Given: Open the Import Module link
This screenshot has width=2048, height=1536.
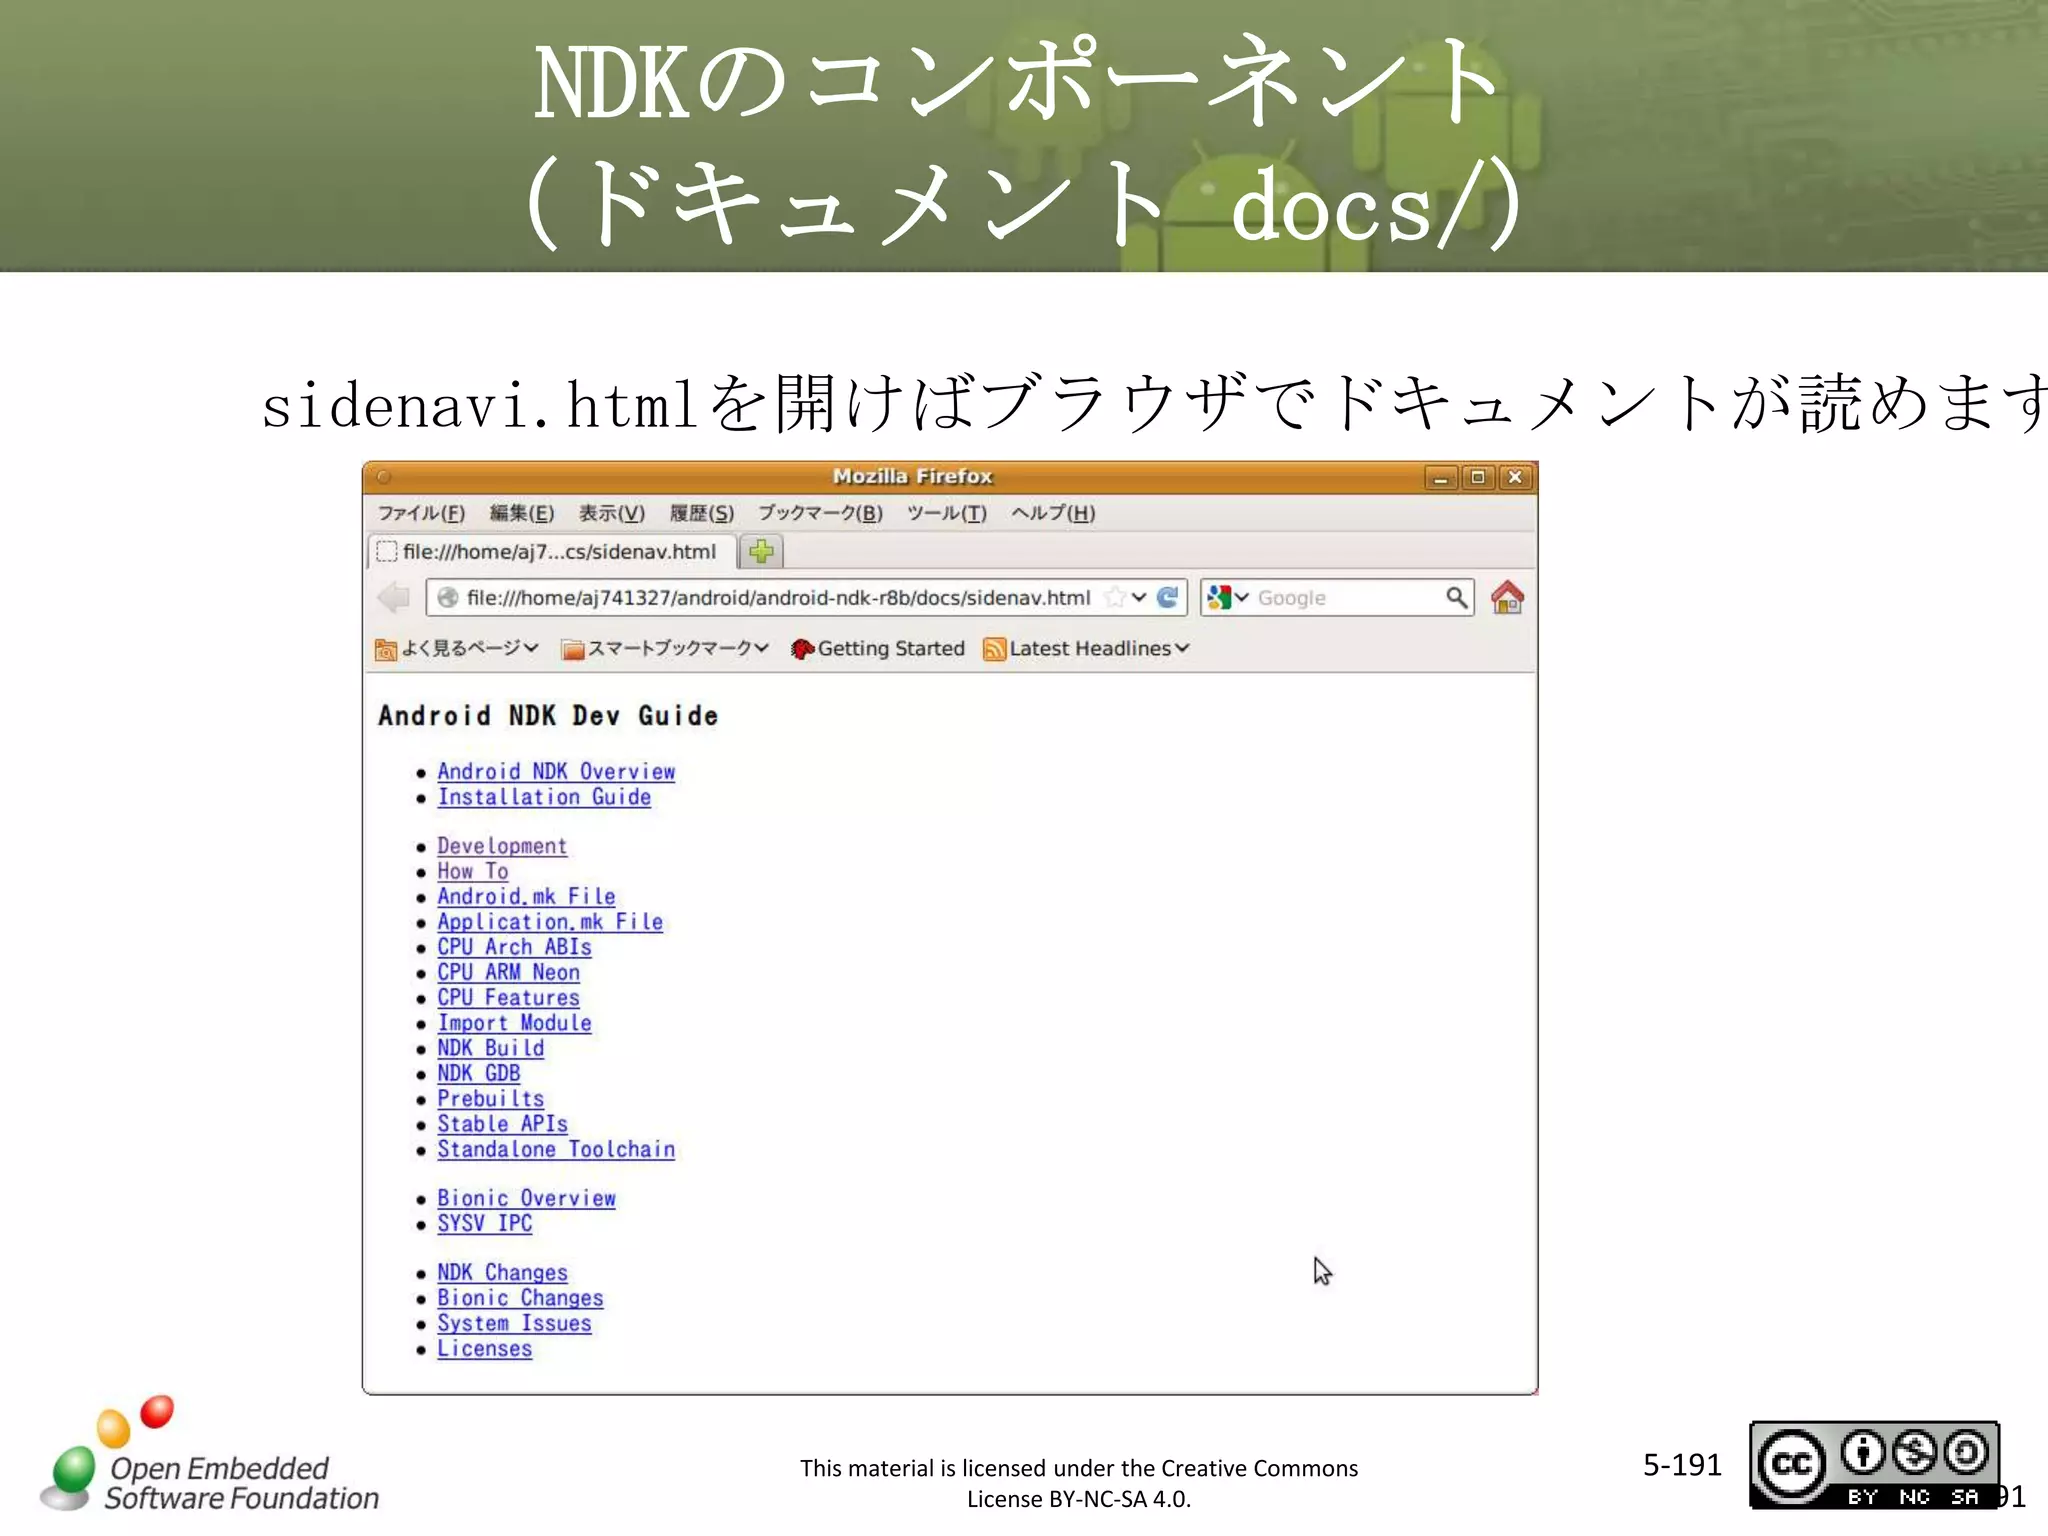Looking at the screenshot, I should pyautogui.click(x=514, y=1023).
